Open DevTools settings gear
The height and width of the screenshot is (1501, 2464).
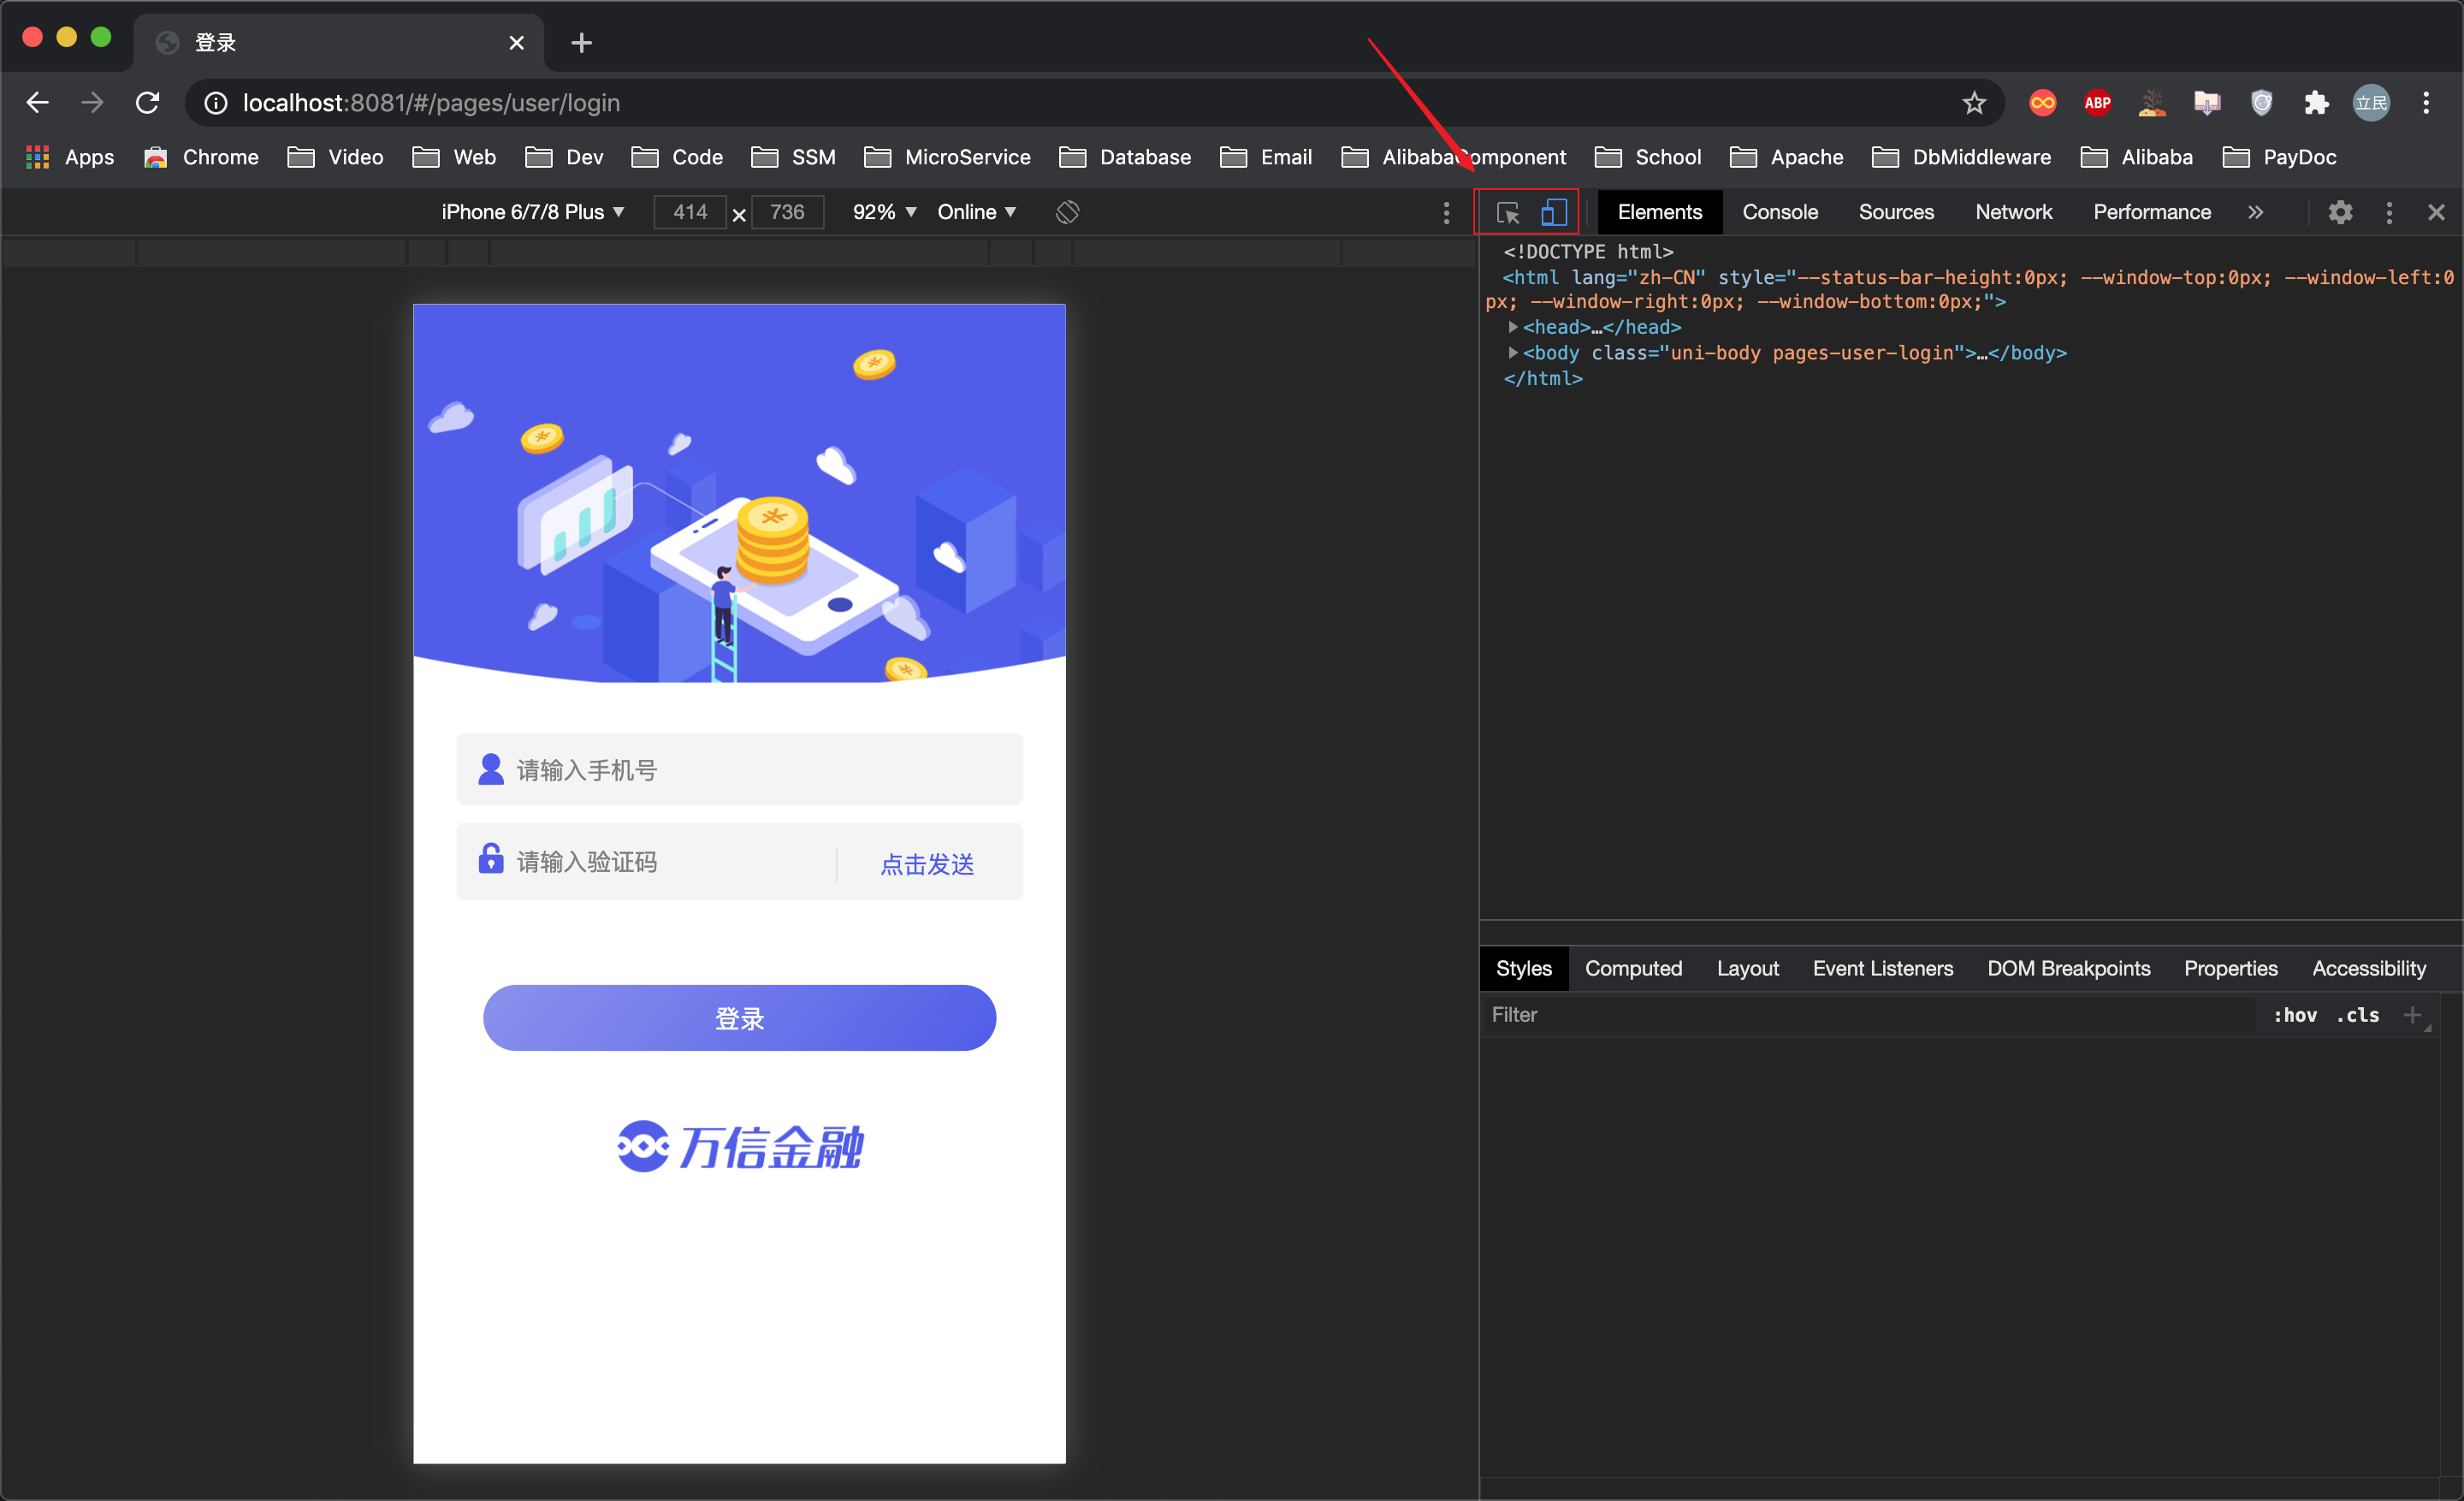tap(2339, 212)
